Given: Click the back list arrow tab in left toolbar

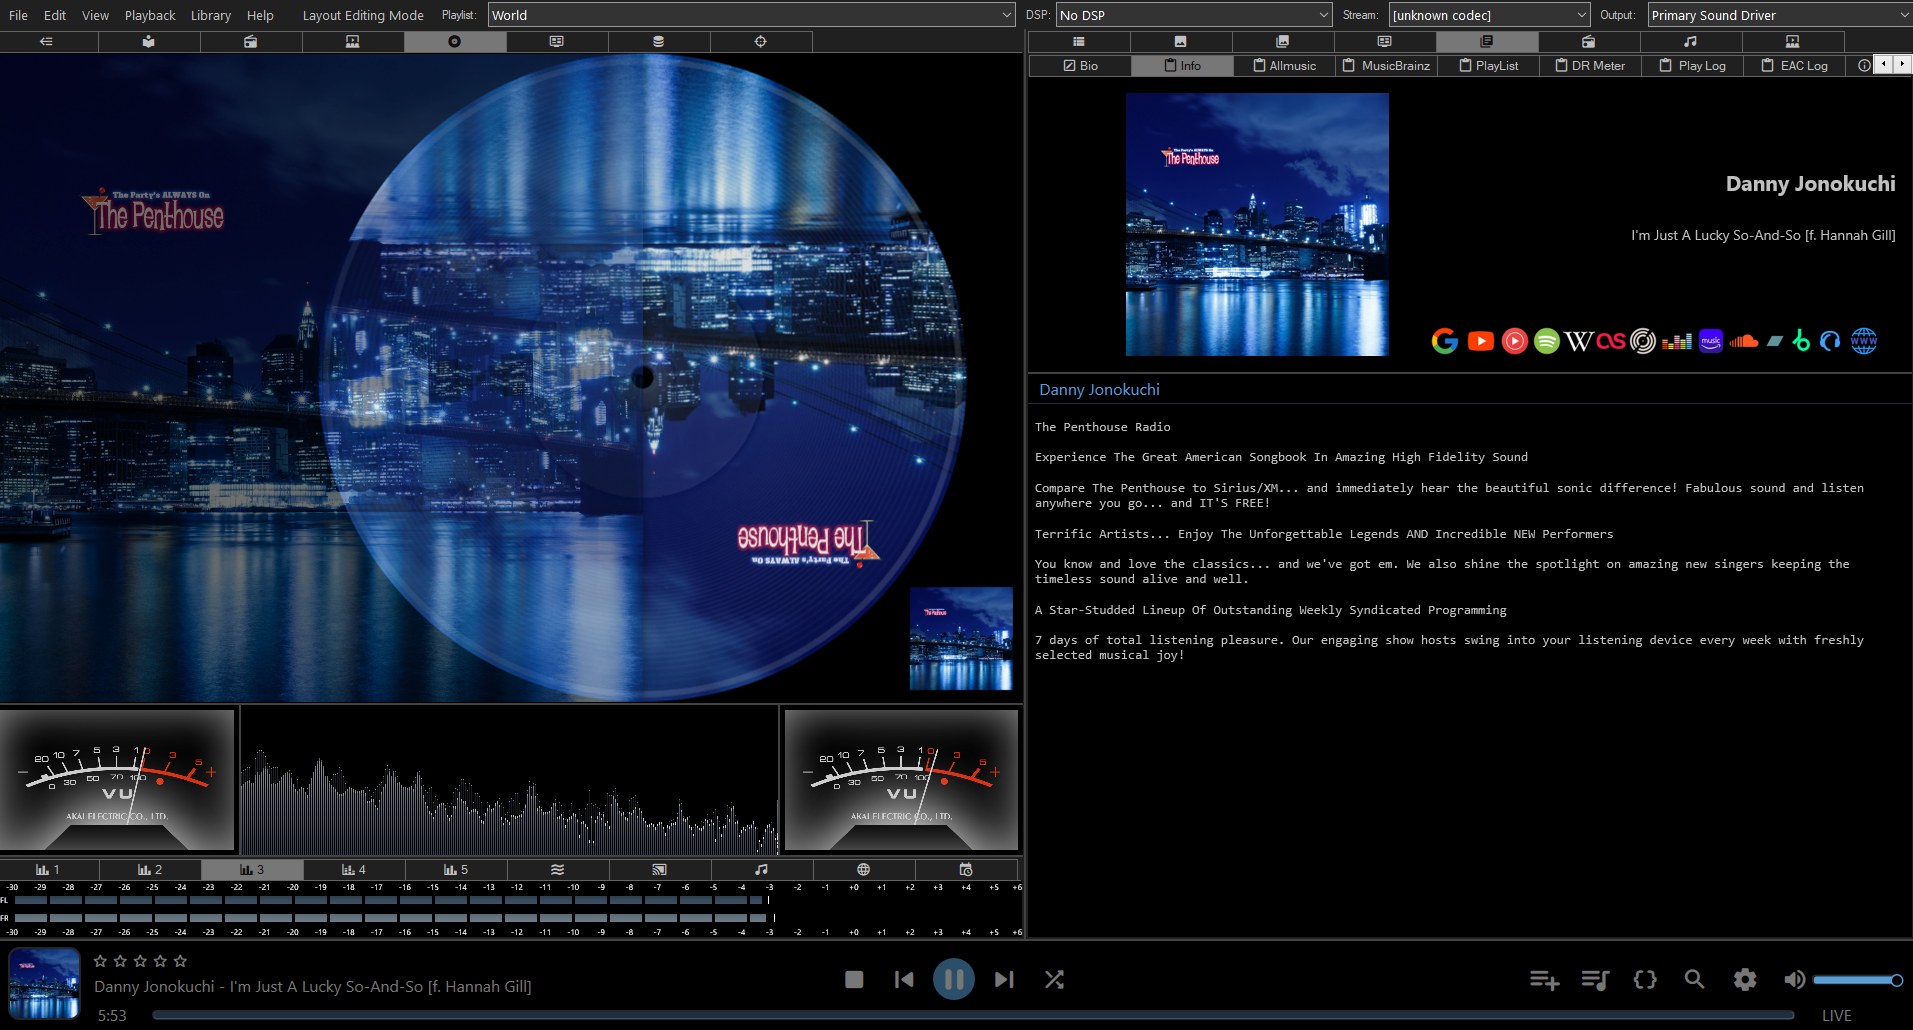Looking at the screenshot, I should point(46,42).
